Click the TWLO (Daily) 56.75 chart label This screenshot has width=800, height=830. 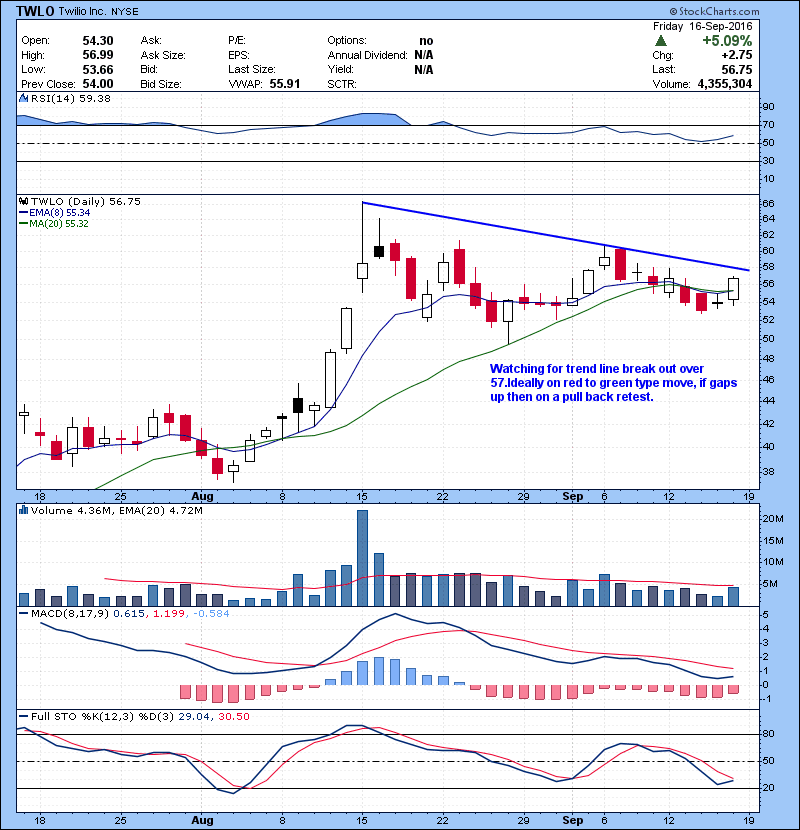tap(86, 201)
